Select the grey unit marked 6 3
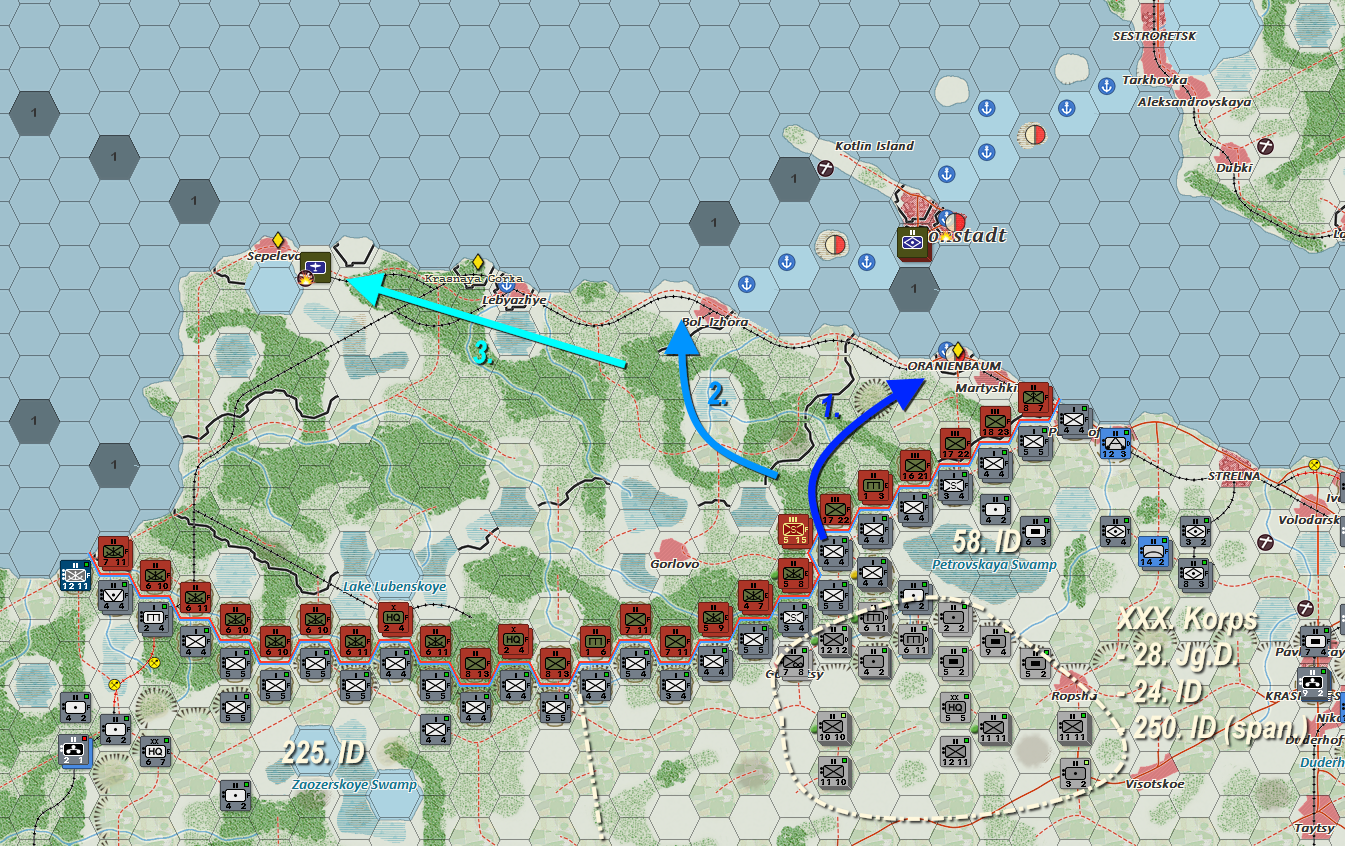The height and width of the screenshot is (846, 1345). [1036, 532]
